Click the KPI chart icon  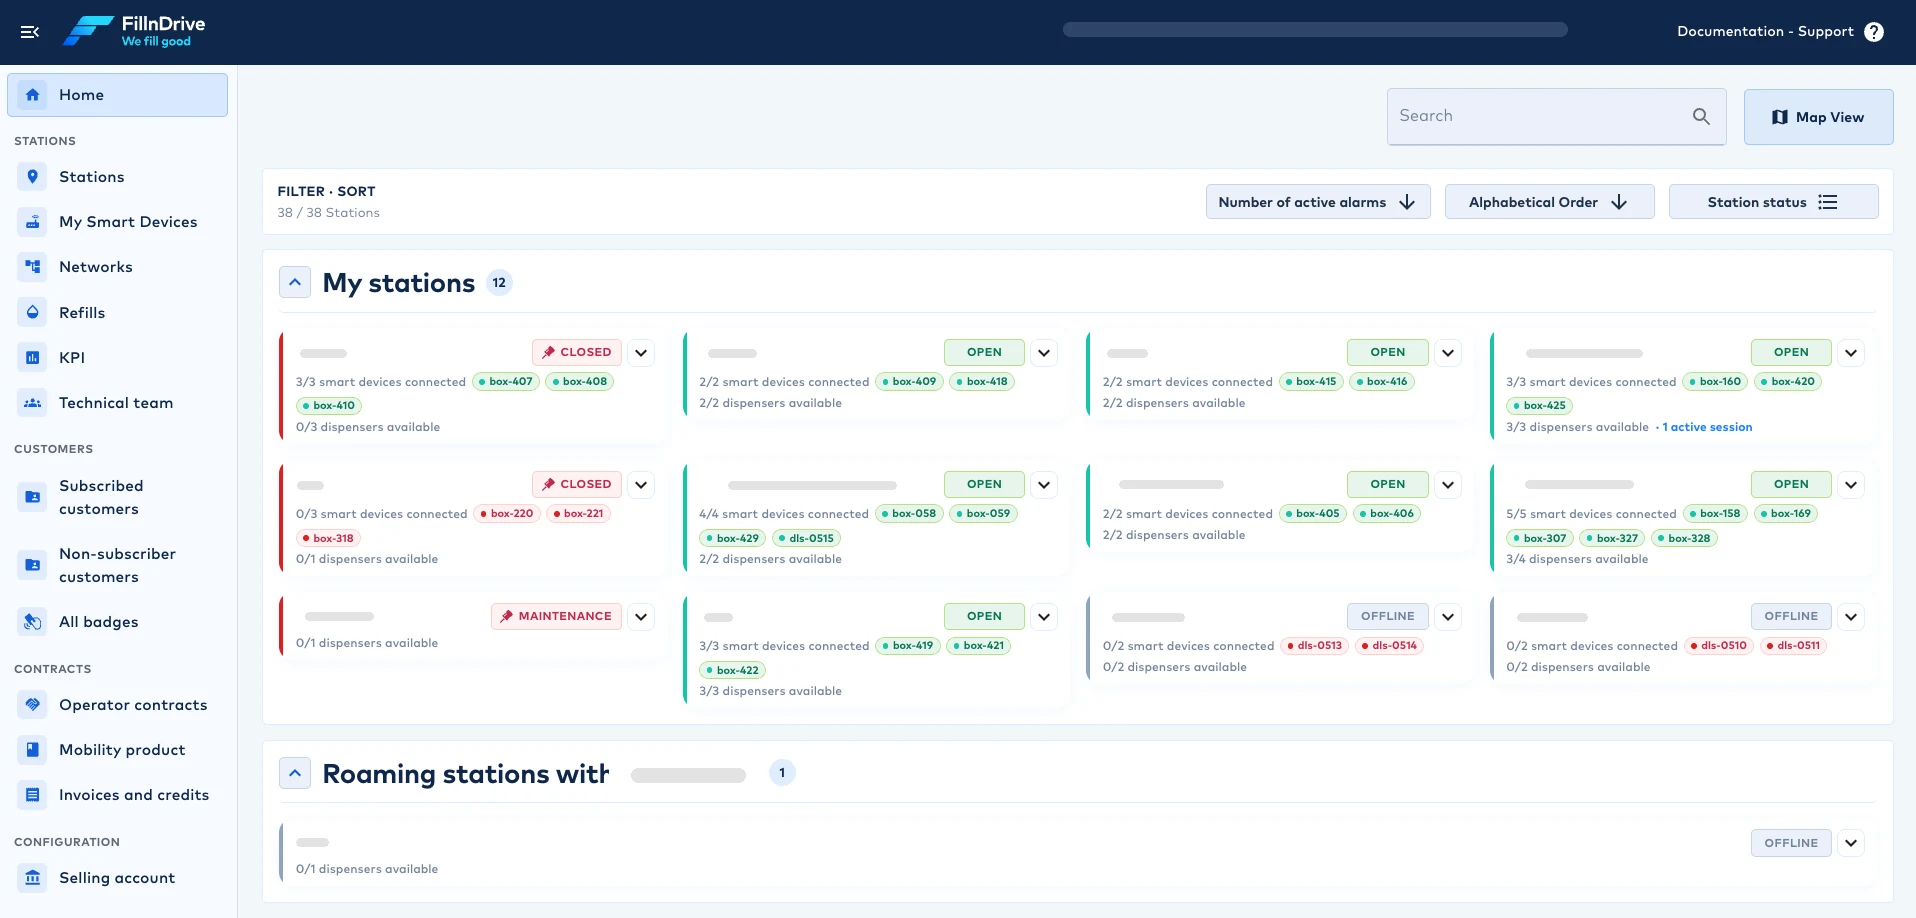tap(33, 357)
